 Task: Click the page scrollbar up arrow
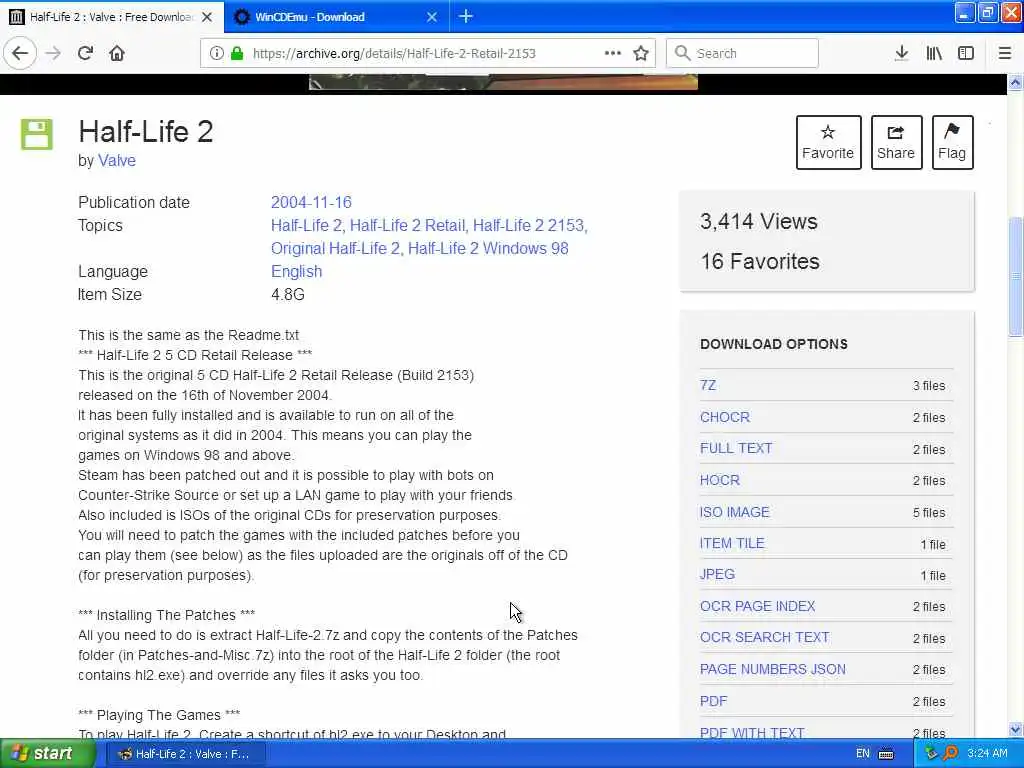pyautogui.click(x=1015, y=82)
